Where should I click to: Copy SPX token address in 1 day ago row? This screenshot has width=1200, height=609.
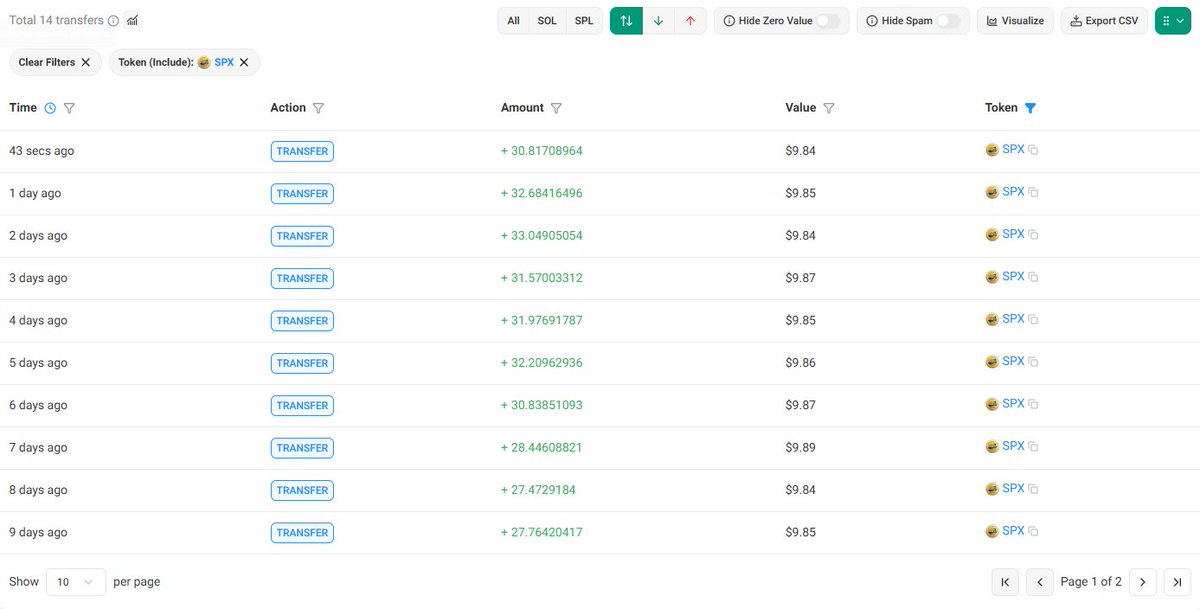tap(1034, 192)
